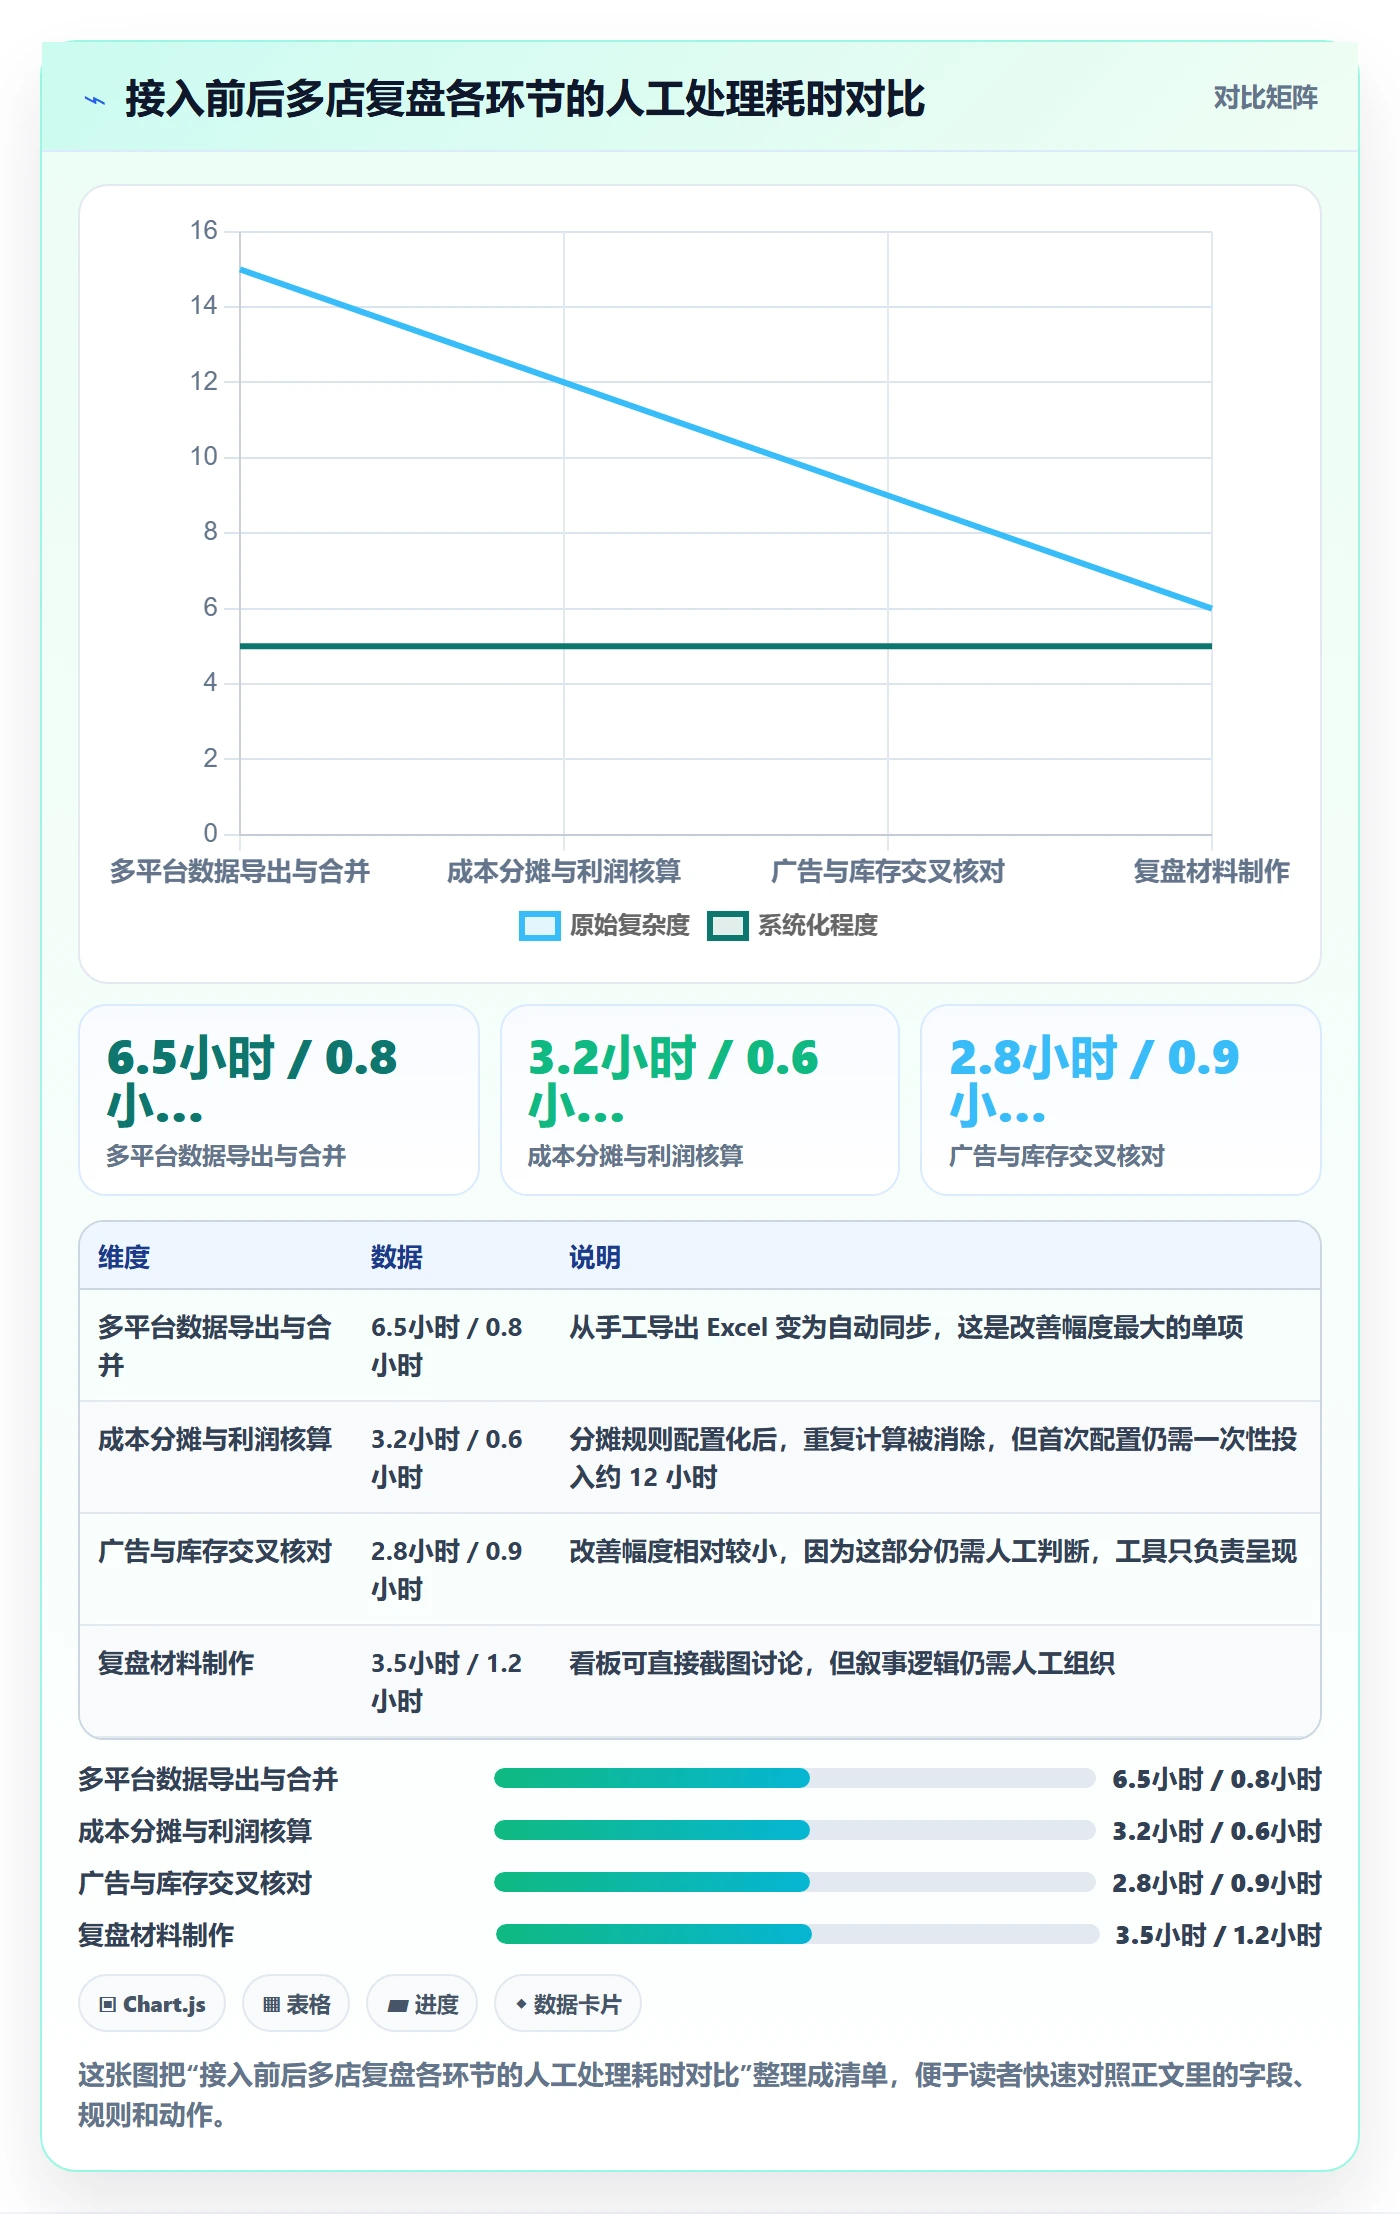
Task: Select table cell 多平台数据导出与合并
Action: point(215,1346)
